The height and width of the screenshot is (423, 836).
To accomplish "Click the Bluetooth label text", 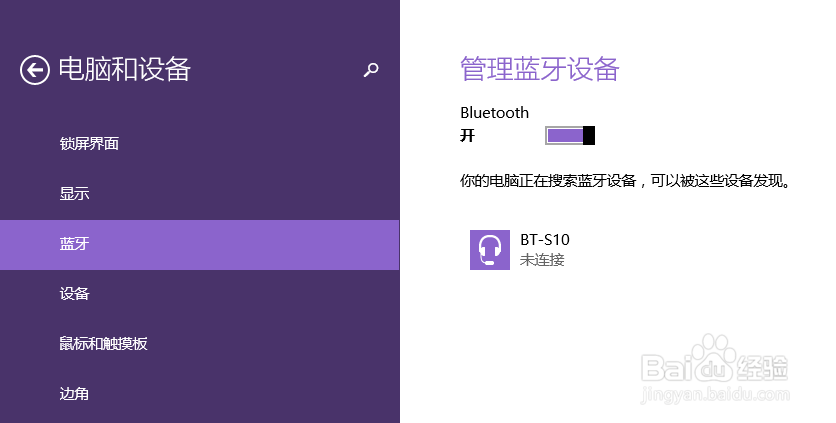I will [494, 113].
